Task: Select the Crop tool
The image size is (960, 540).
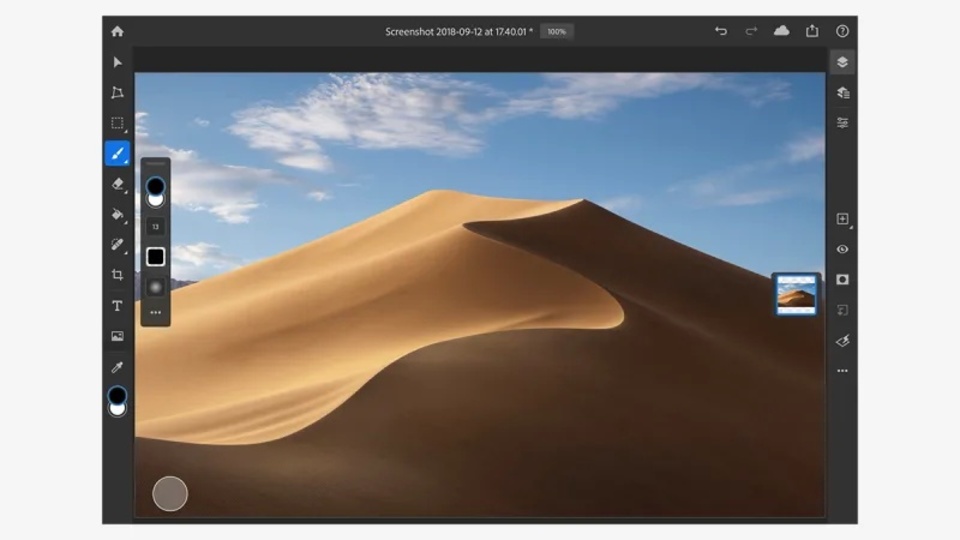Action: tap(117, 275)
